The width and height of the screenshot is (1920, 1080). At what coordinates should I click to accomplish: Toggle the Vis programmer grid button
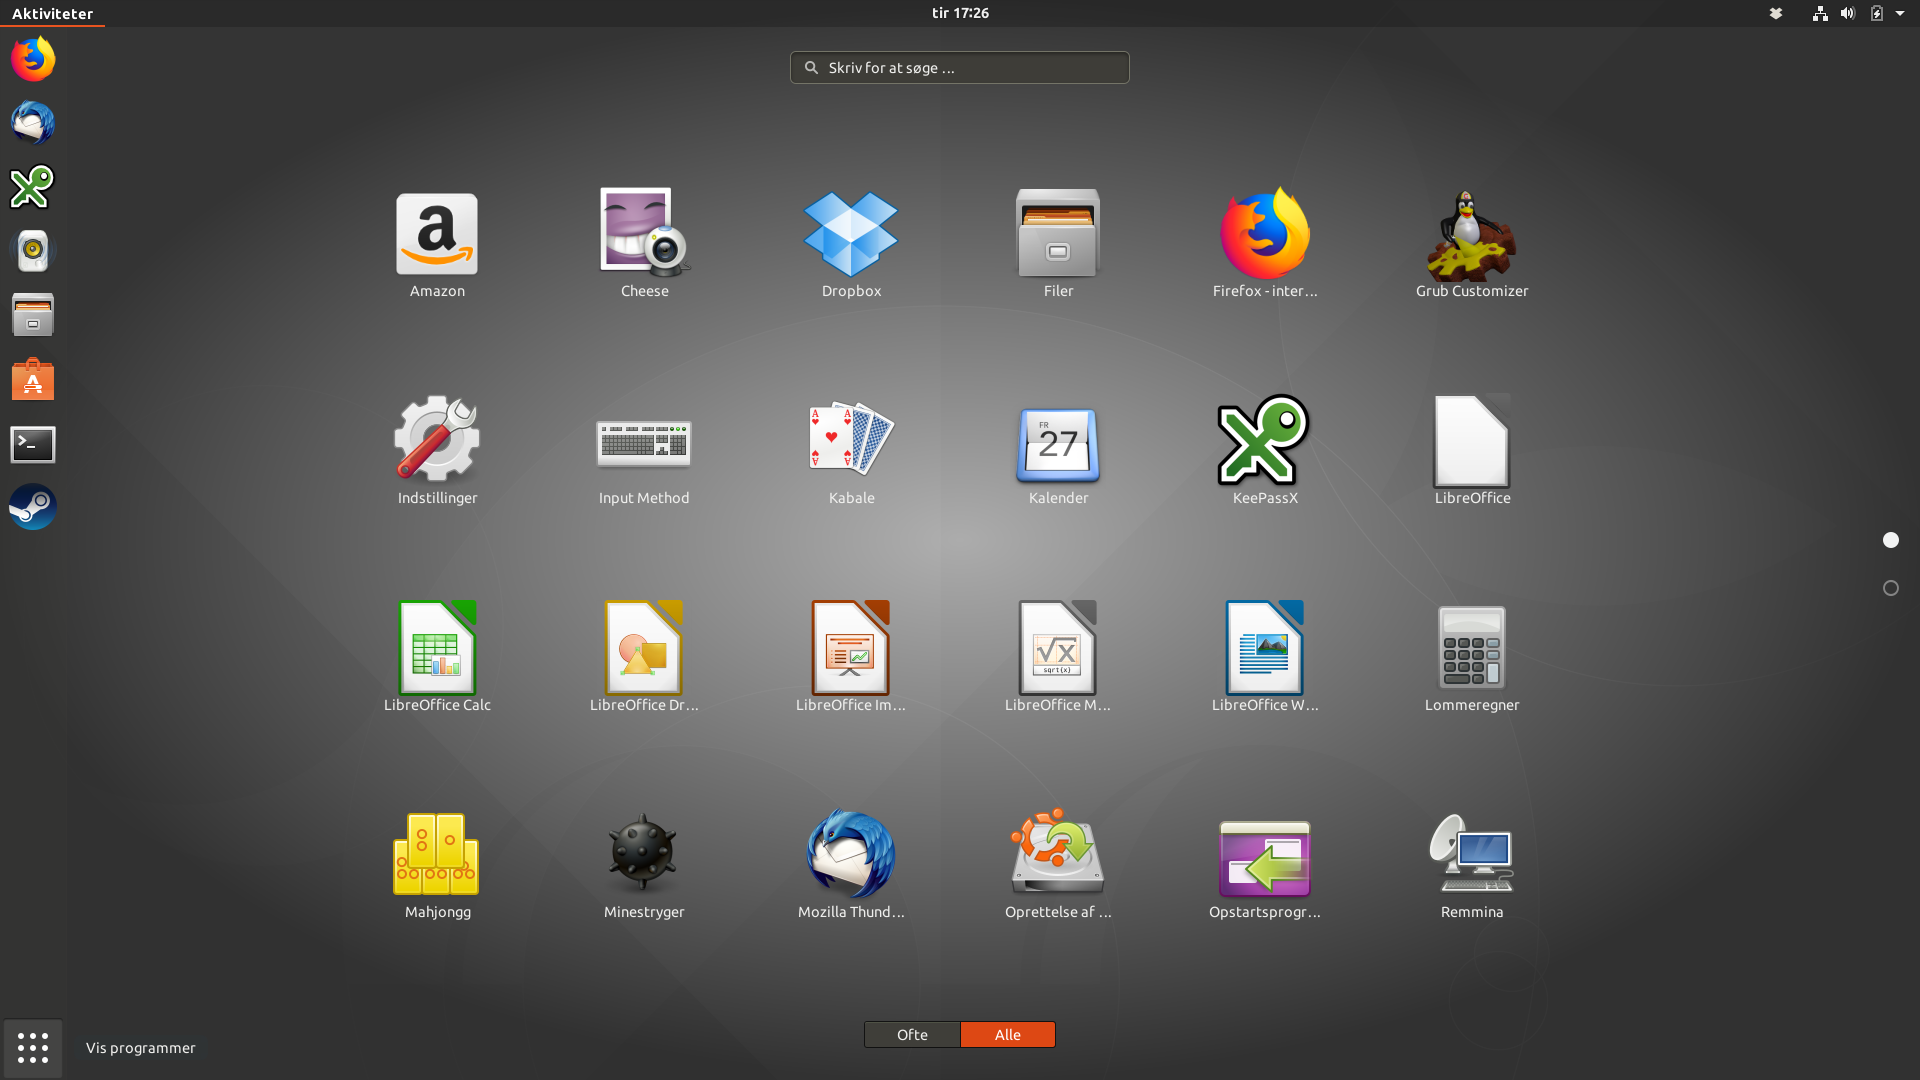tap(33, 1048)
